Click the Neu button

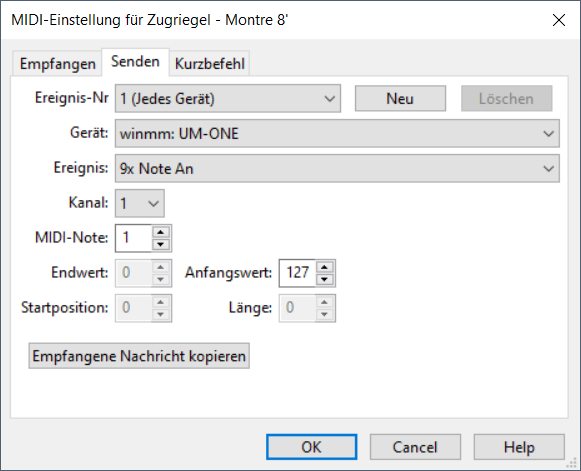pos(400,99)
